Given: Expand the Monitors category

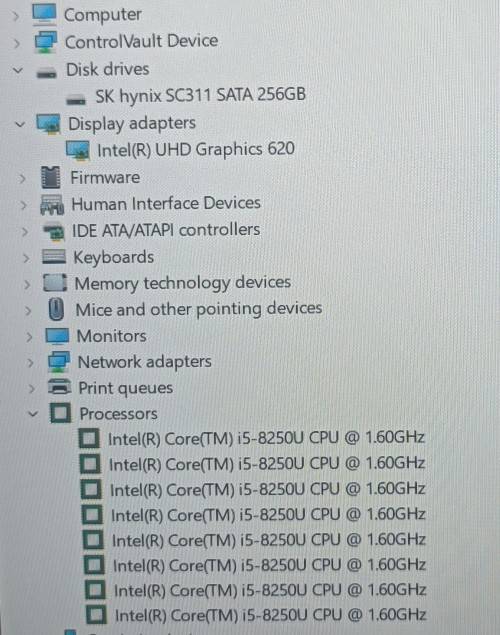Looking at the screenshot, I should tap(29, 337).
